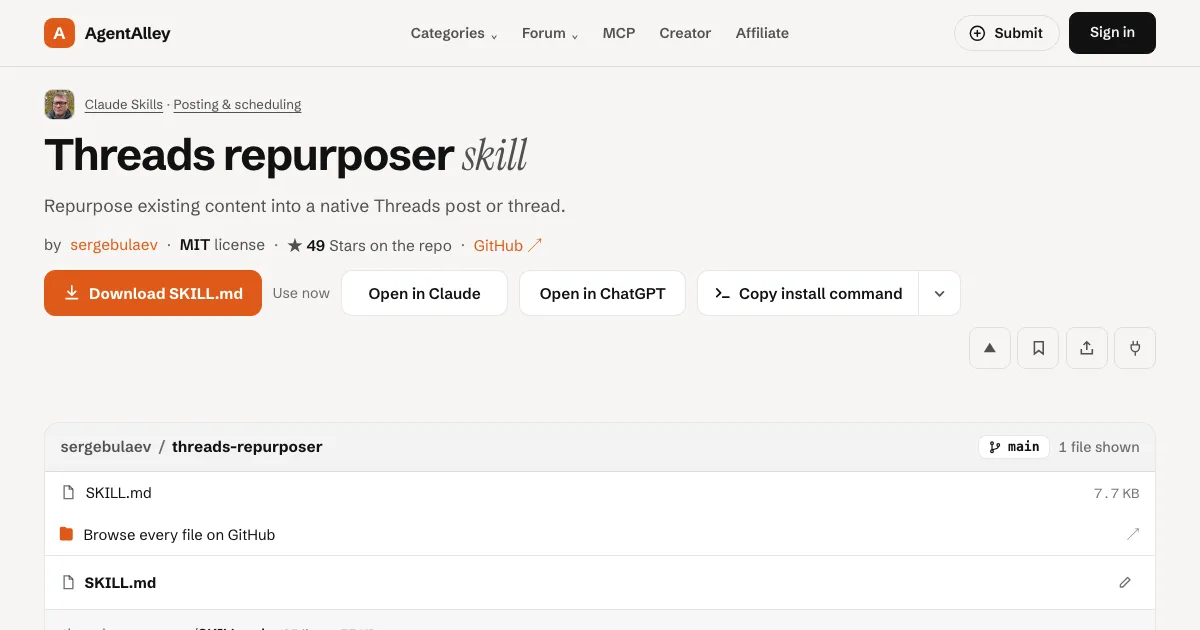Download SKILL.md with the orange button
The image size is (1200, 630).
153,293
